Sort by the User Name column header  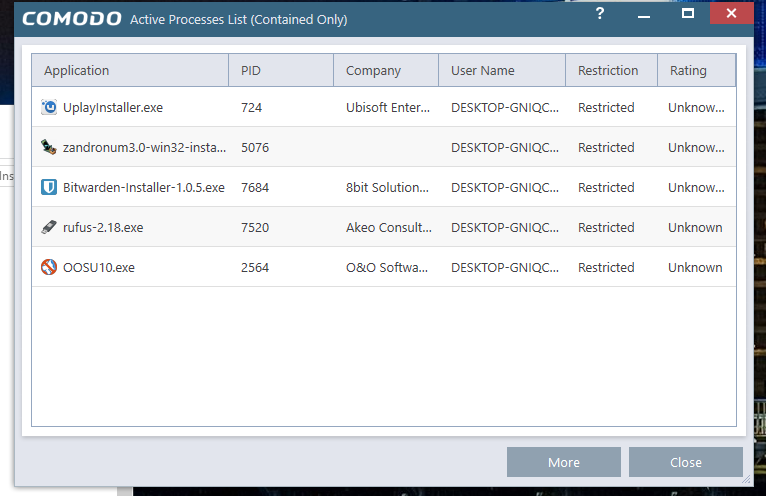coord(502,70)
